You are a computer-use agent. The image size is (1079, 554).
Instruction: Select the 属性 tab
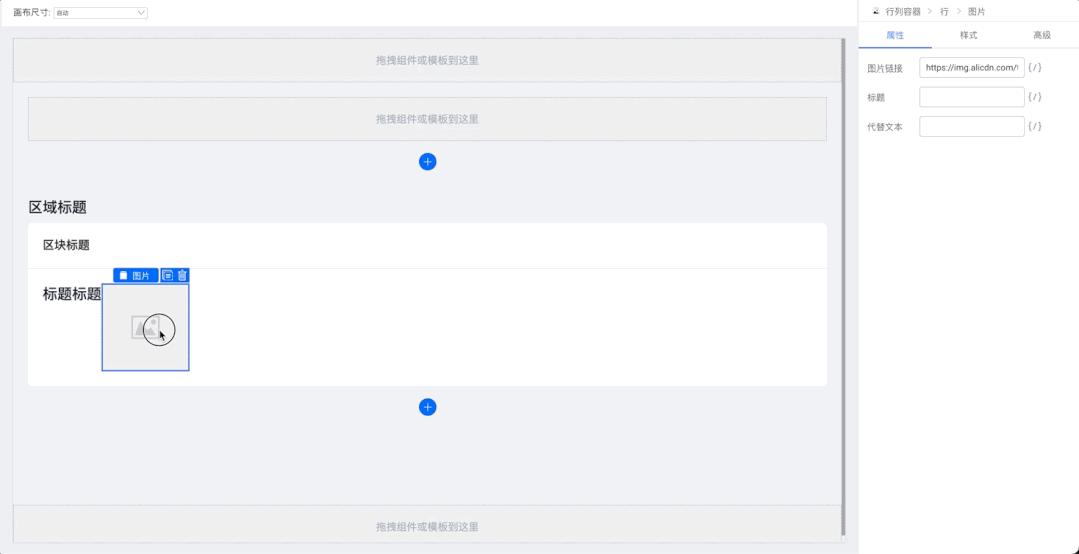click(895, 35)
